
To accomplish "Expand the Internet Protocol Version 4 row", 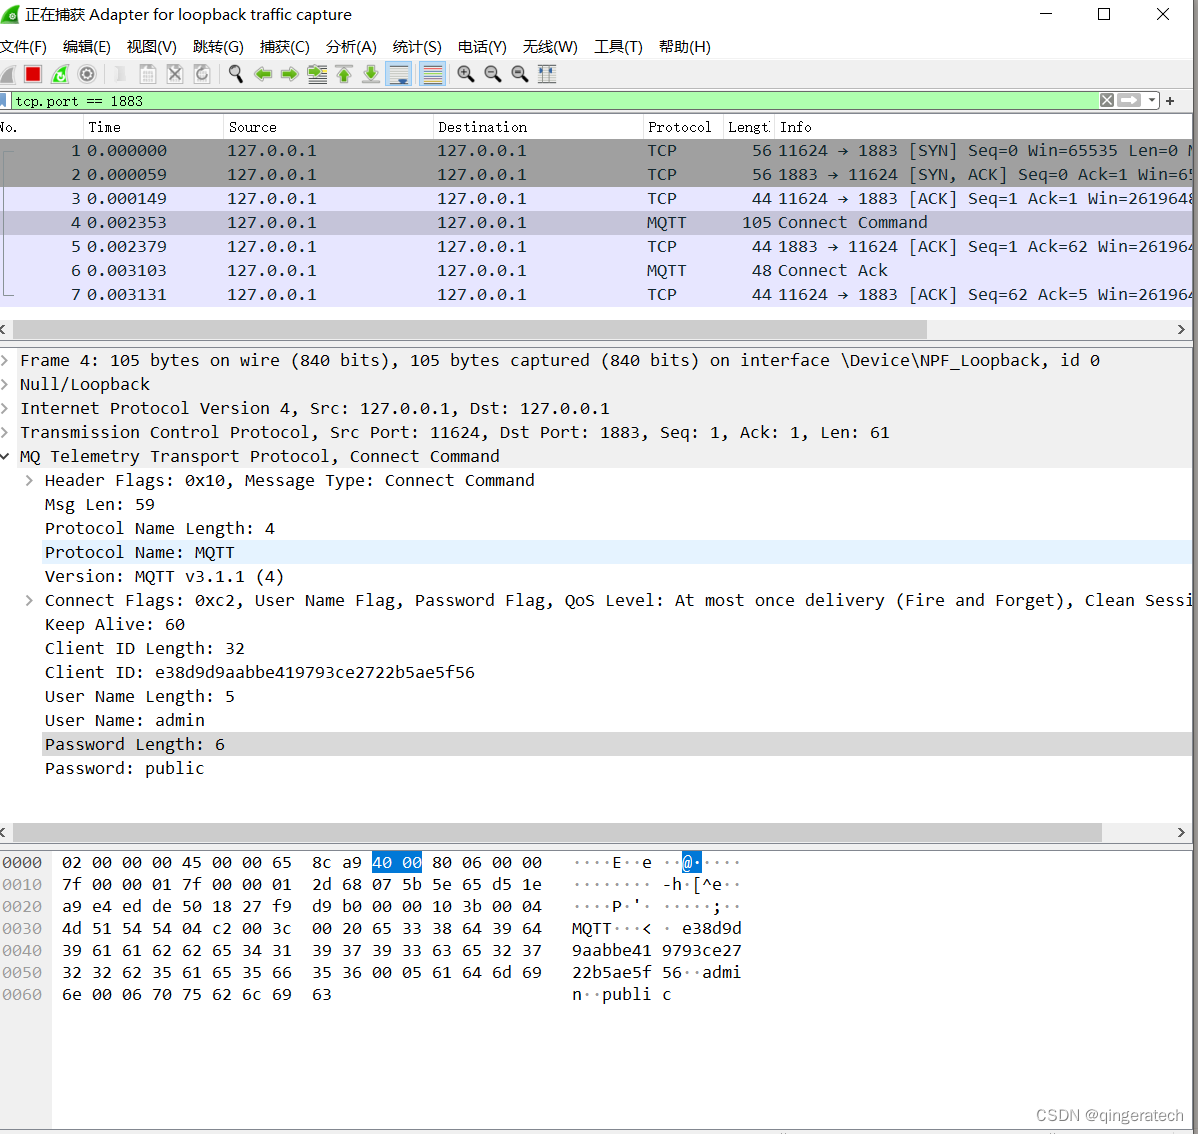I will click(x=8, y=408).
